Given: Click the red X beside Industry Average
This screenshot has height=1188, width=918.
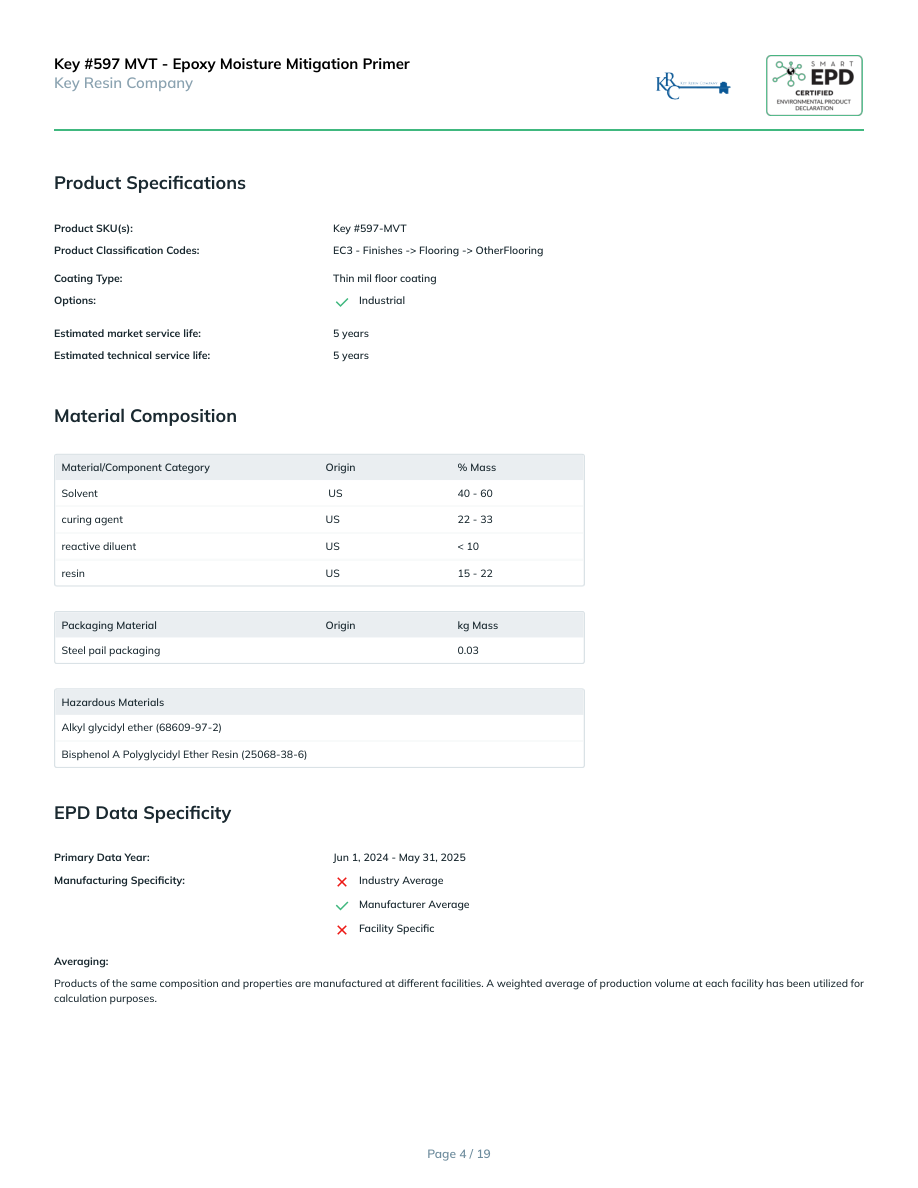Looking at the screenshot, I should click(x=342, y=882).
